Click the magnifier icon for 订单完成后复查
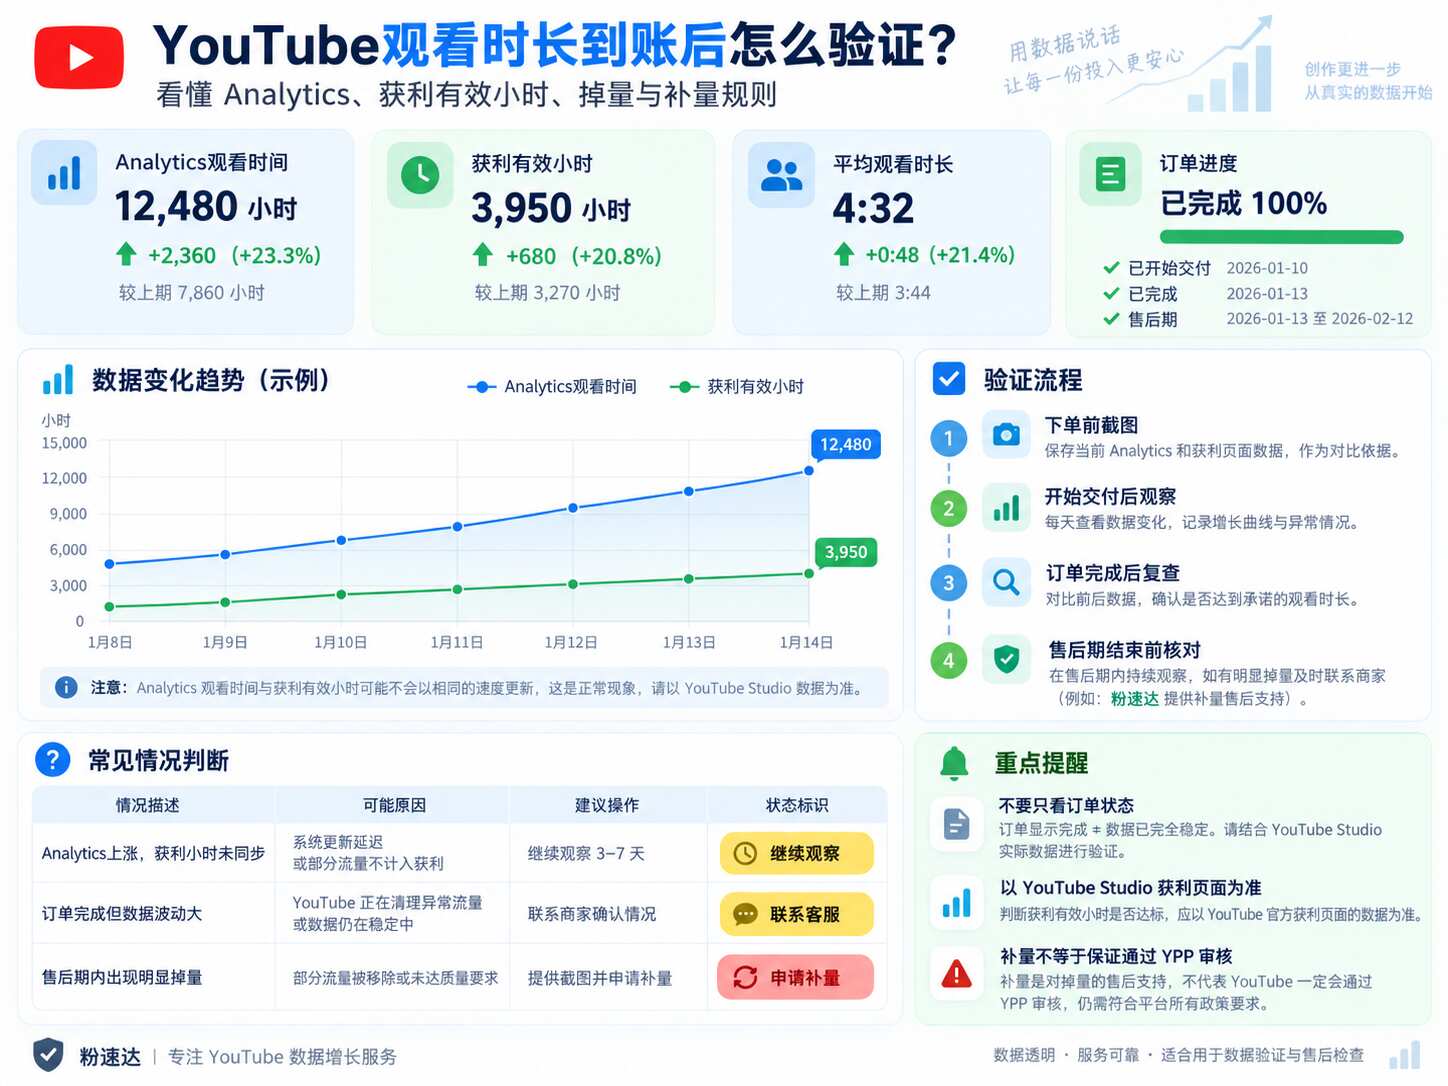The width and height of the screenshot is (1448, 1086). tap(1006, 582)
